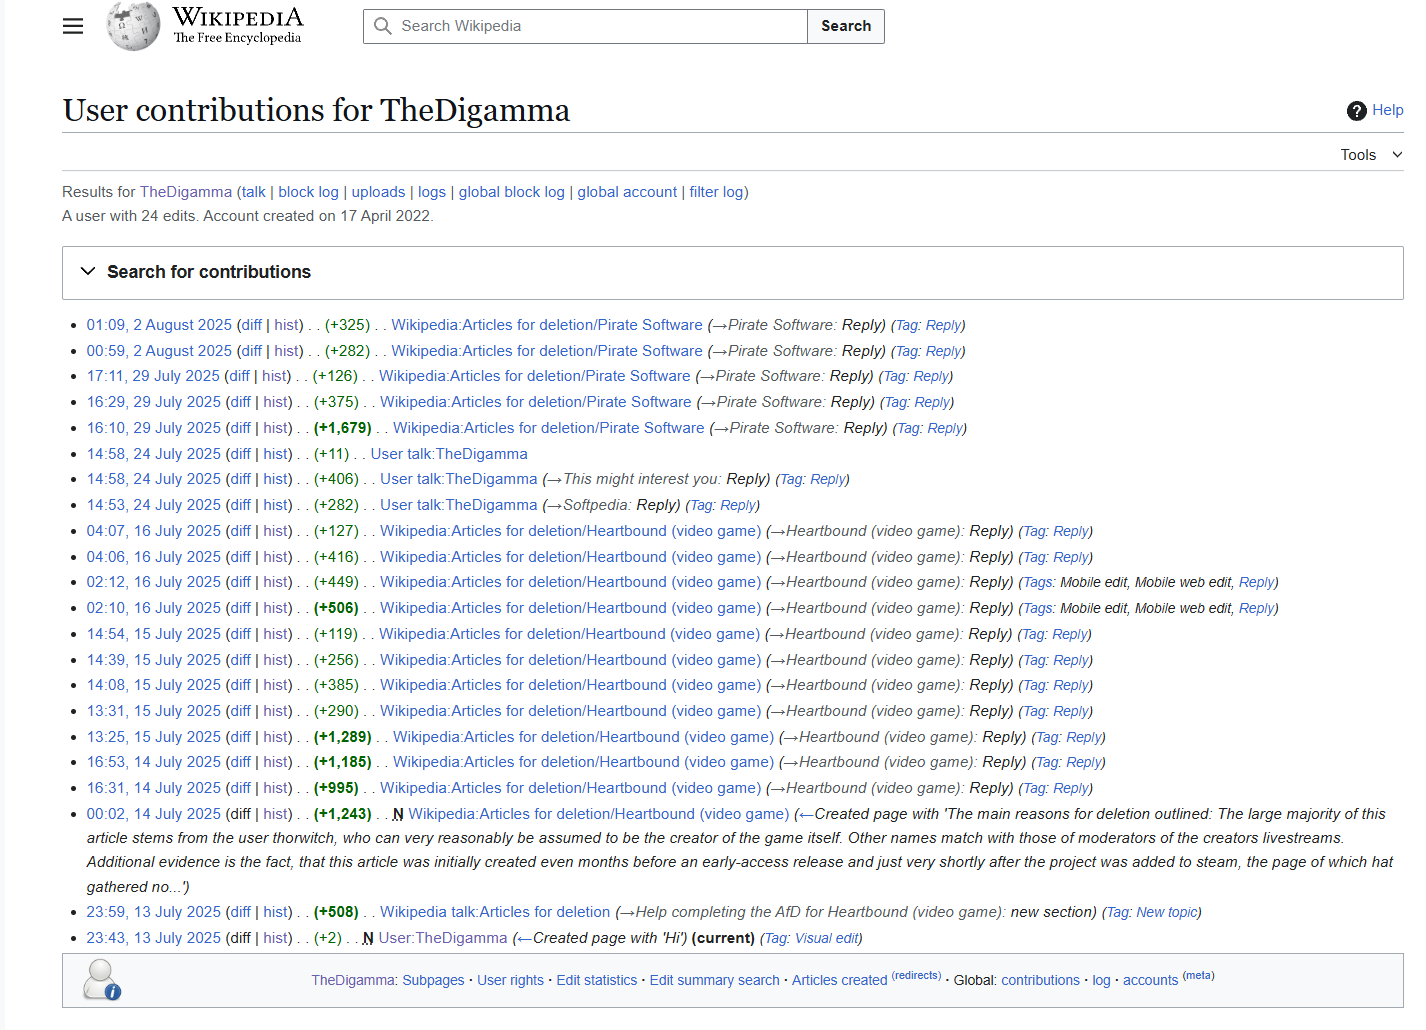Viewport: 1426px width, 1030px height.
Task: Expand the Search for contributions panel
Action: pyautogui.click(x=732, y=272)
